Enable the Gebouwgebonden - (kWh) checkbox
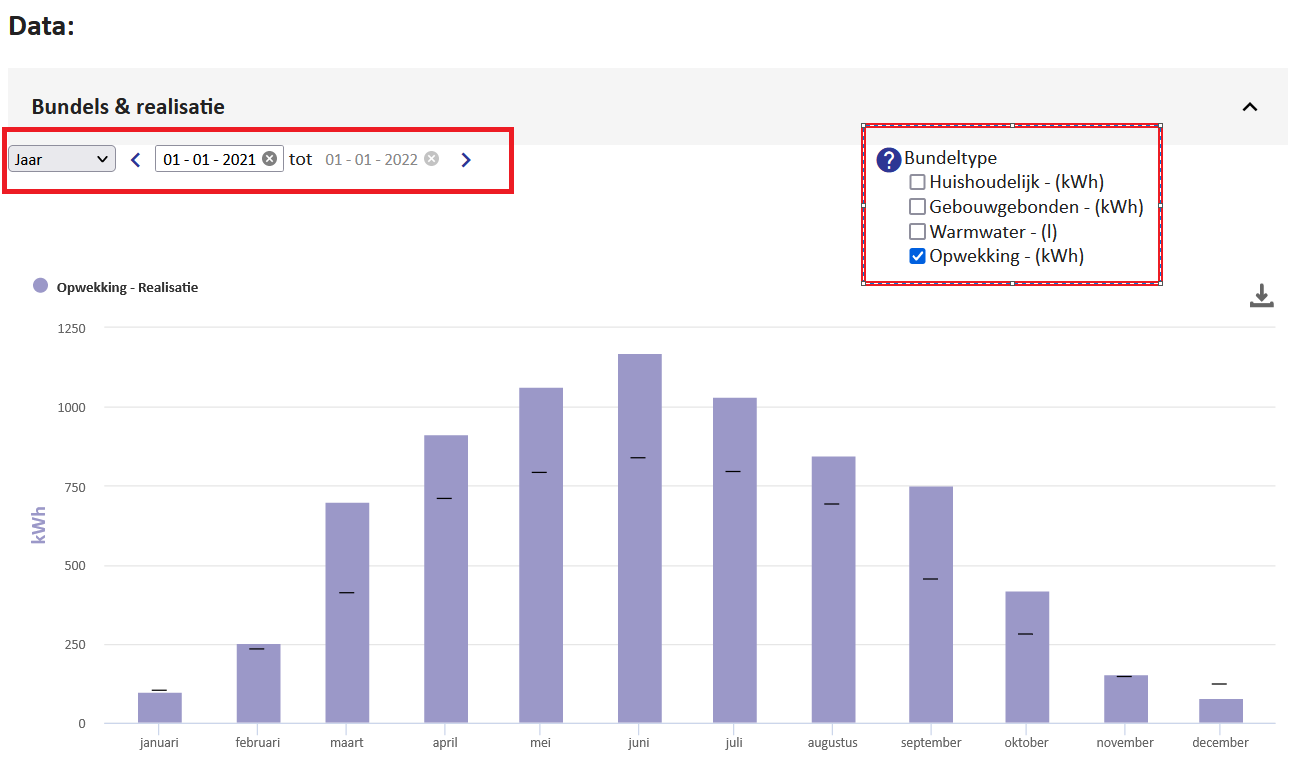The width and height of the screenshot is (1304, 775). coord(917,207)
